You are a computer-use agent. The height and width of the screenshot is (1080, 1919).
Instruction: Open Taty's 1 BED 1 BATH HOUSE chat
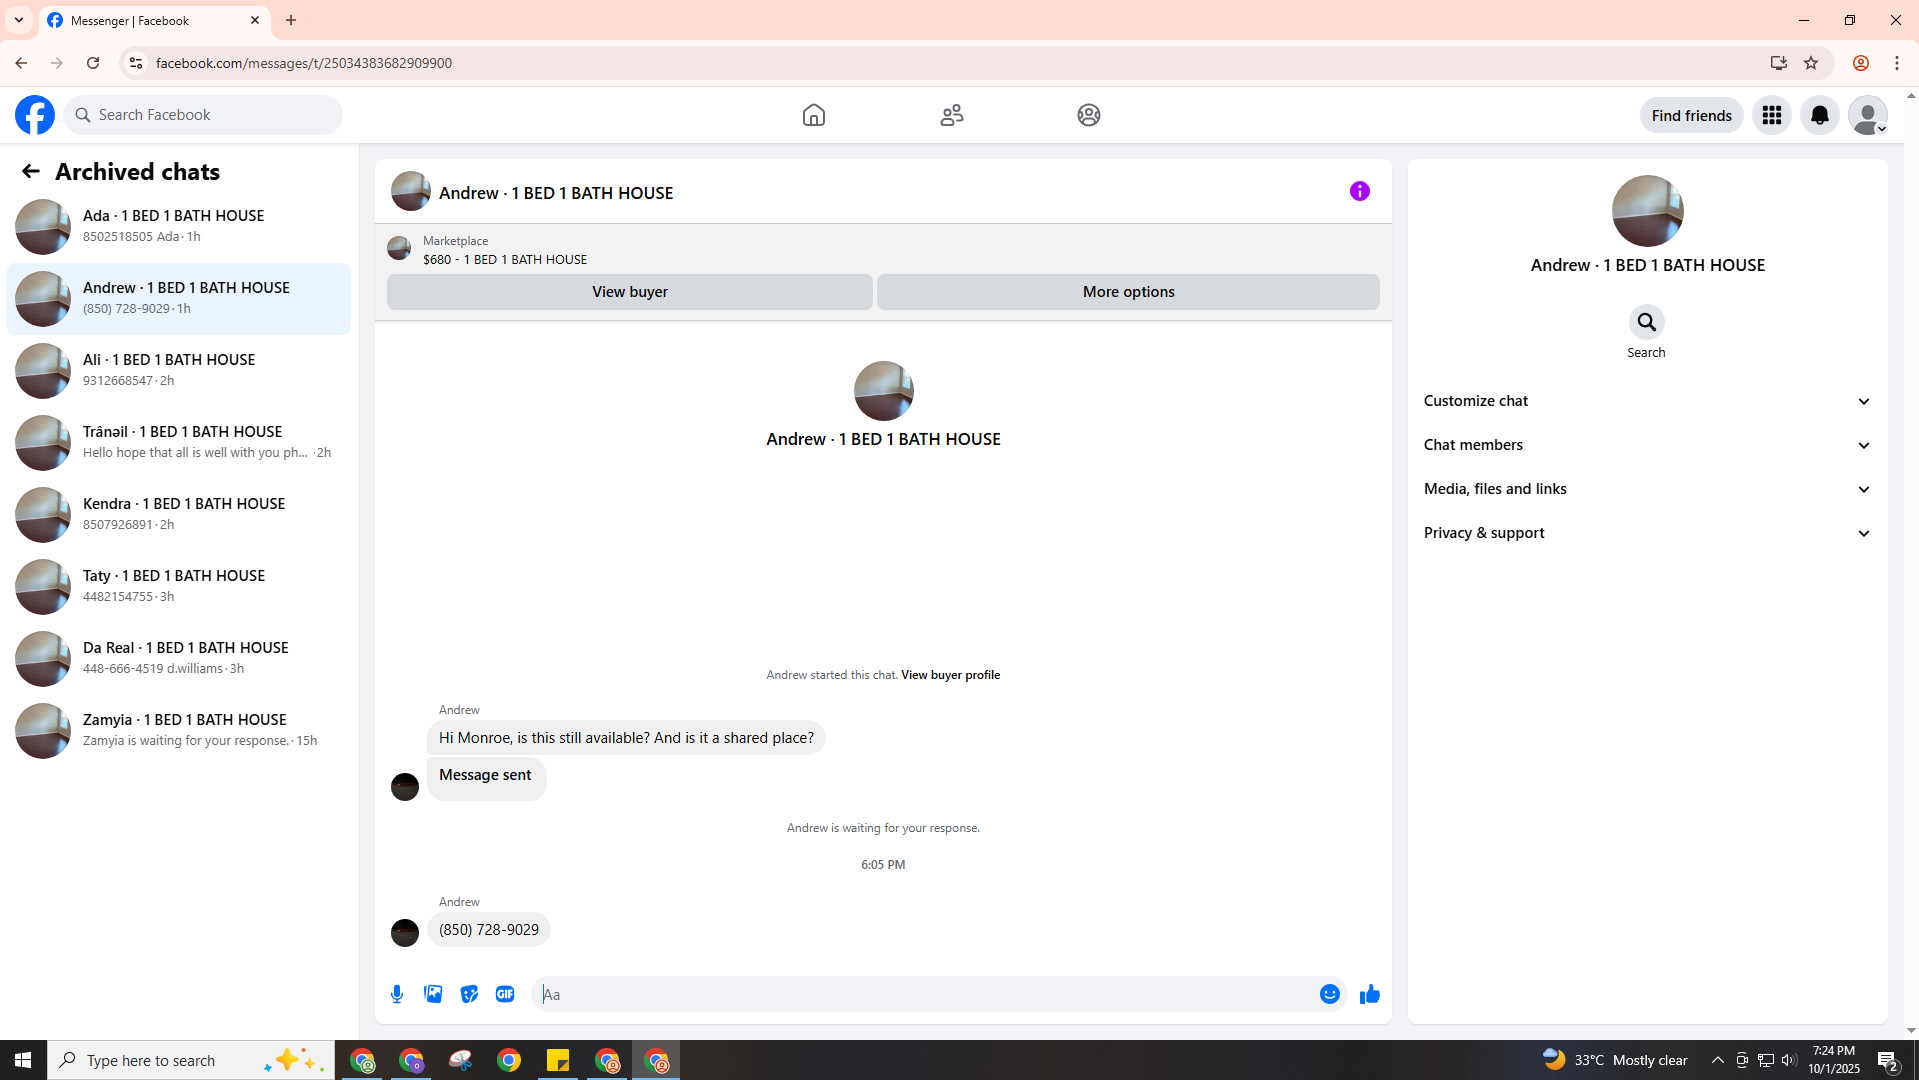point(179,586)
